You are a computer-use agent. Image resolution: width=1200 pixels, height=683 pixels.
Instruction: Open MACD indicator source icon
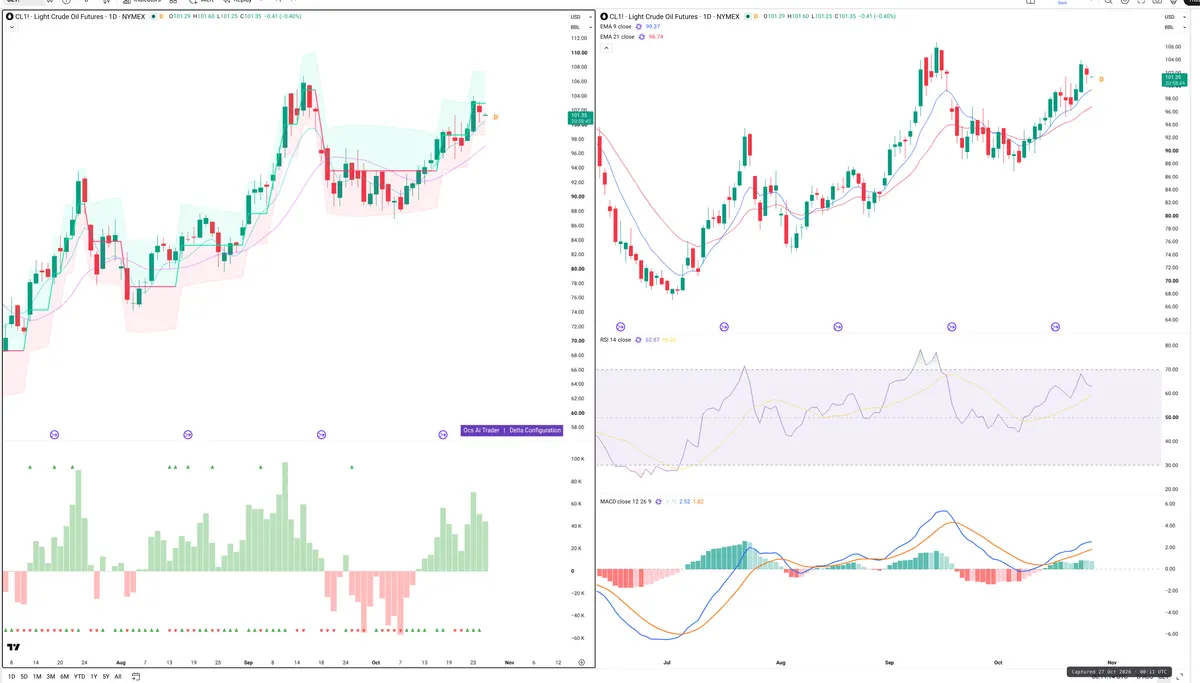[659, 500]
